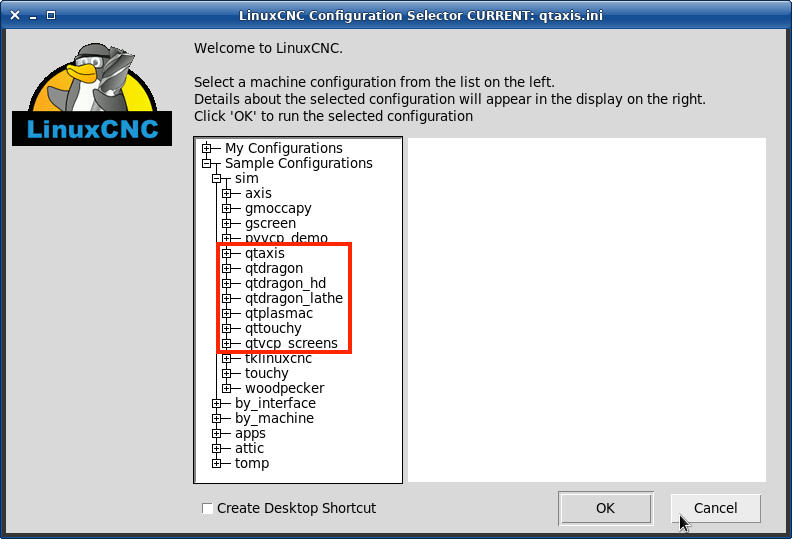The height and width of the screenshot is (539, 792).
Task: Expand the qtdragon_lathe node
Action: (x=227, y=299)
